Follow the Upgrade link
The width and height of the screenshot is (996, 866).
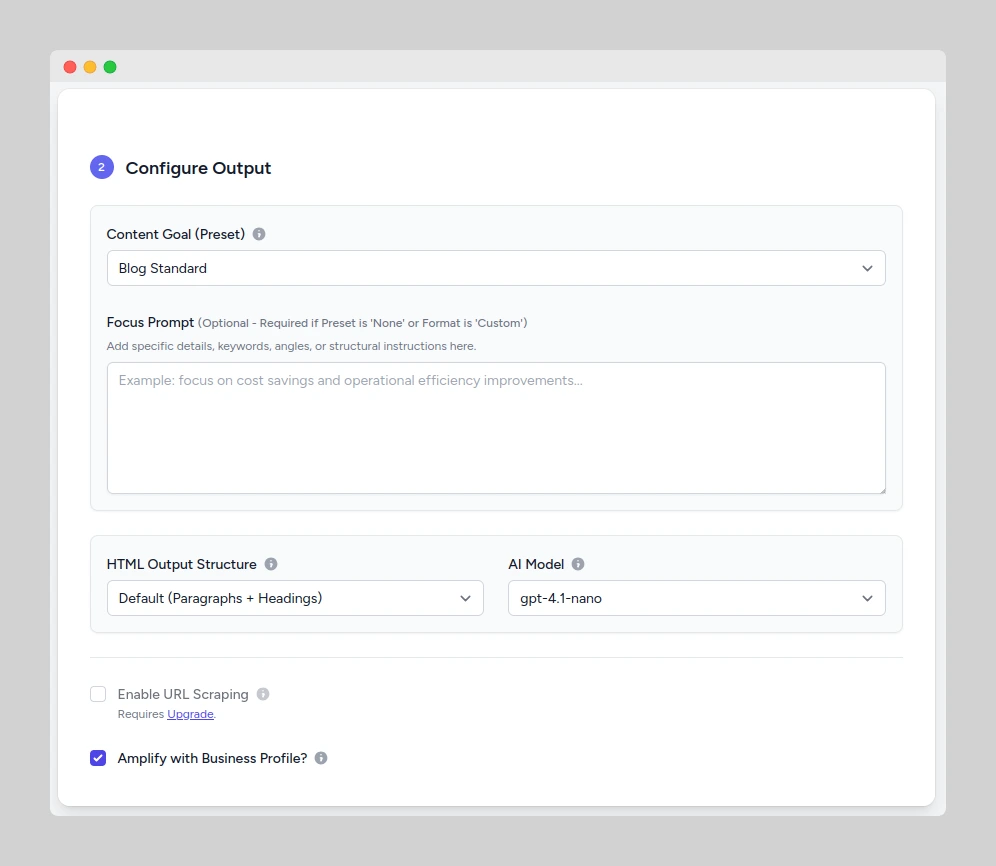point(191,714)
